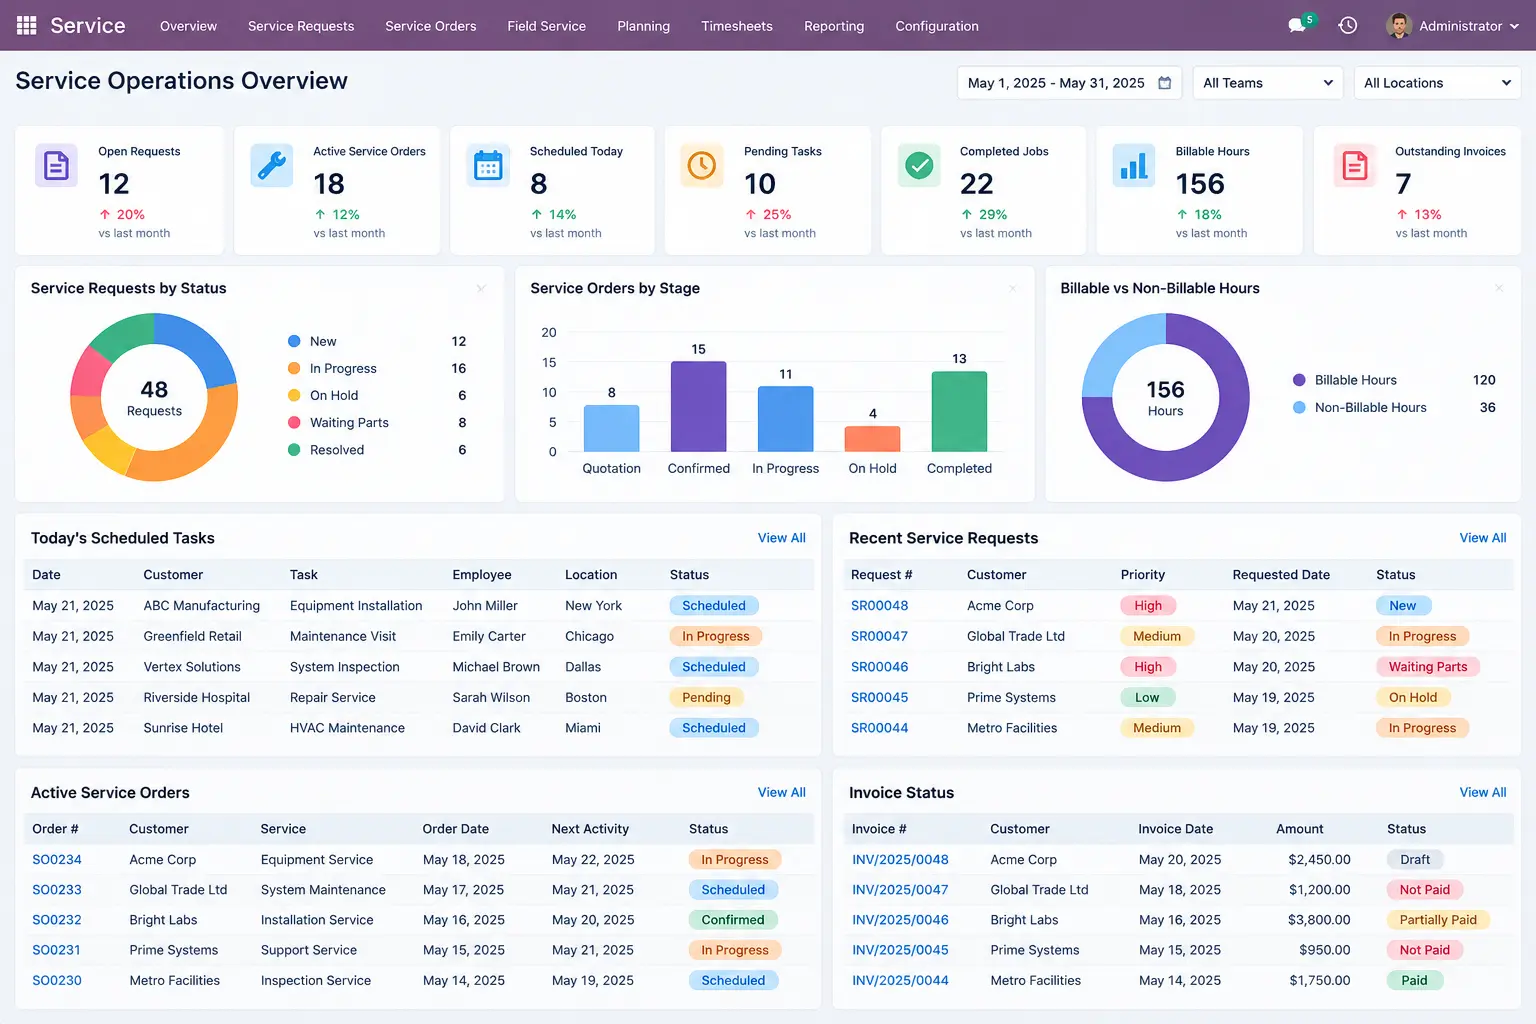
Task: Open the May 2025 date range field
Action: click(x=1069, y=83)
